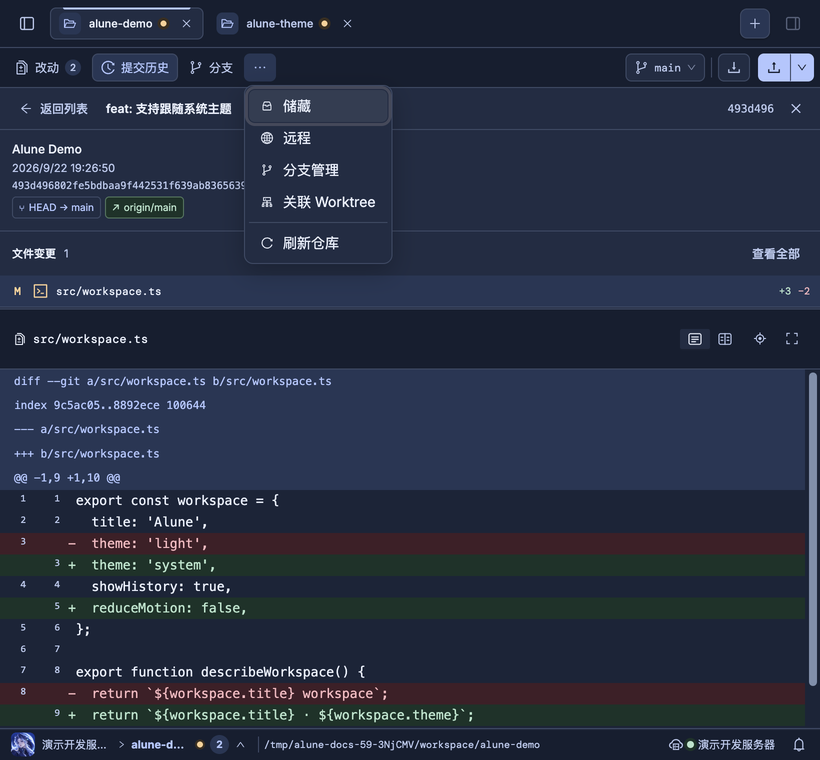
Task: Click alune-d... project name in status bar
Action: [157, 744]
